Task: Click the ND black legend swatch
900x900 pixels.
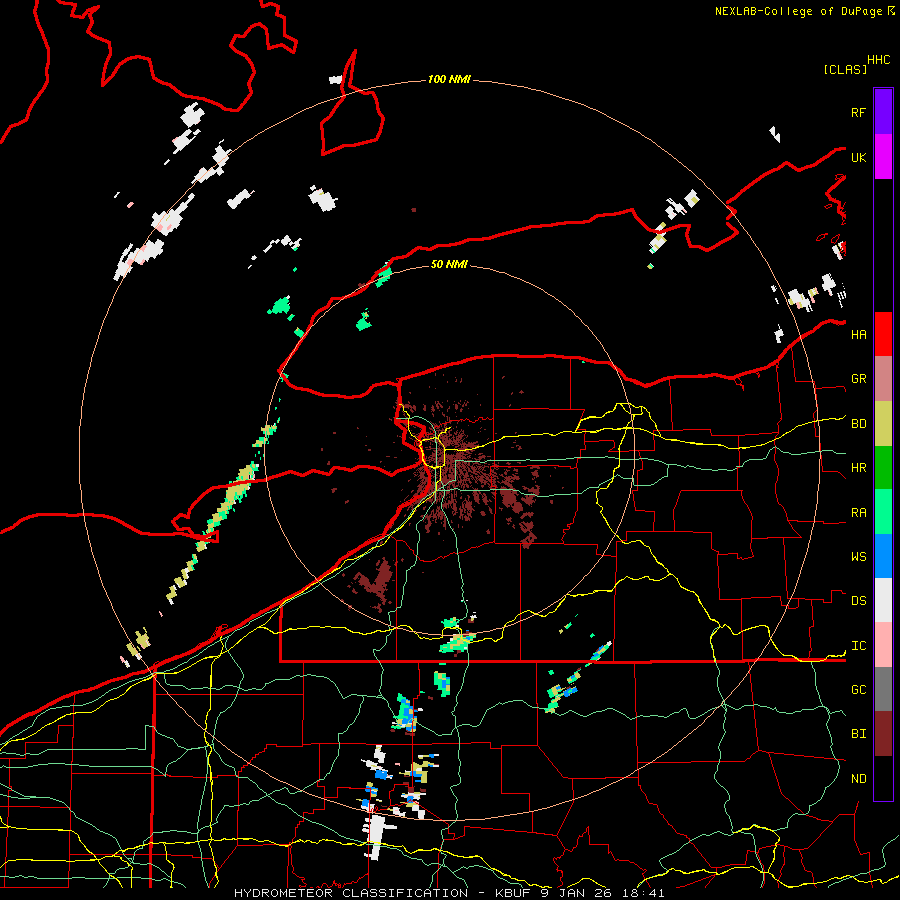Action: click(883, 778)
